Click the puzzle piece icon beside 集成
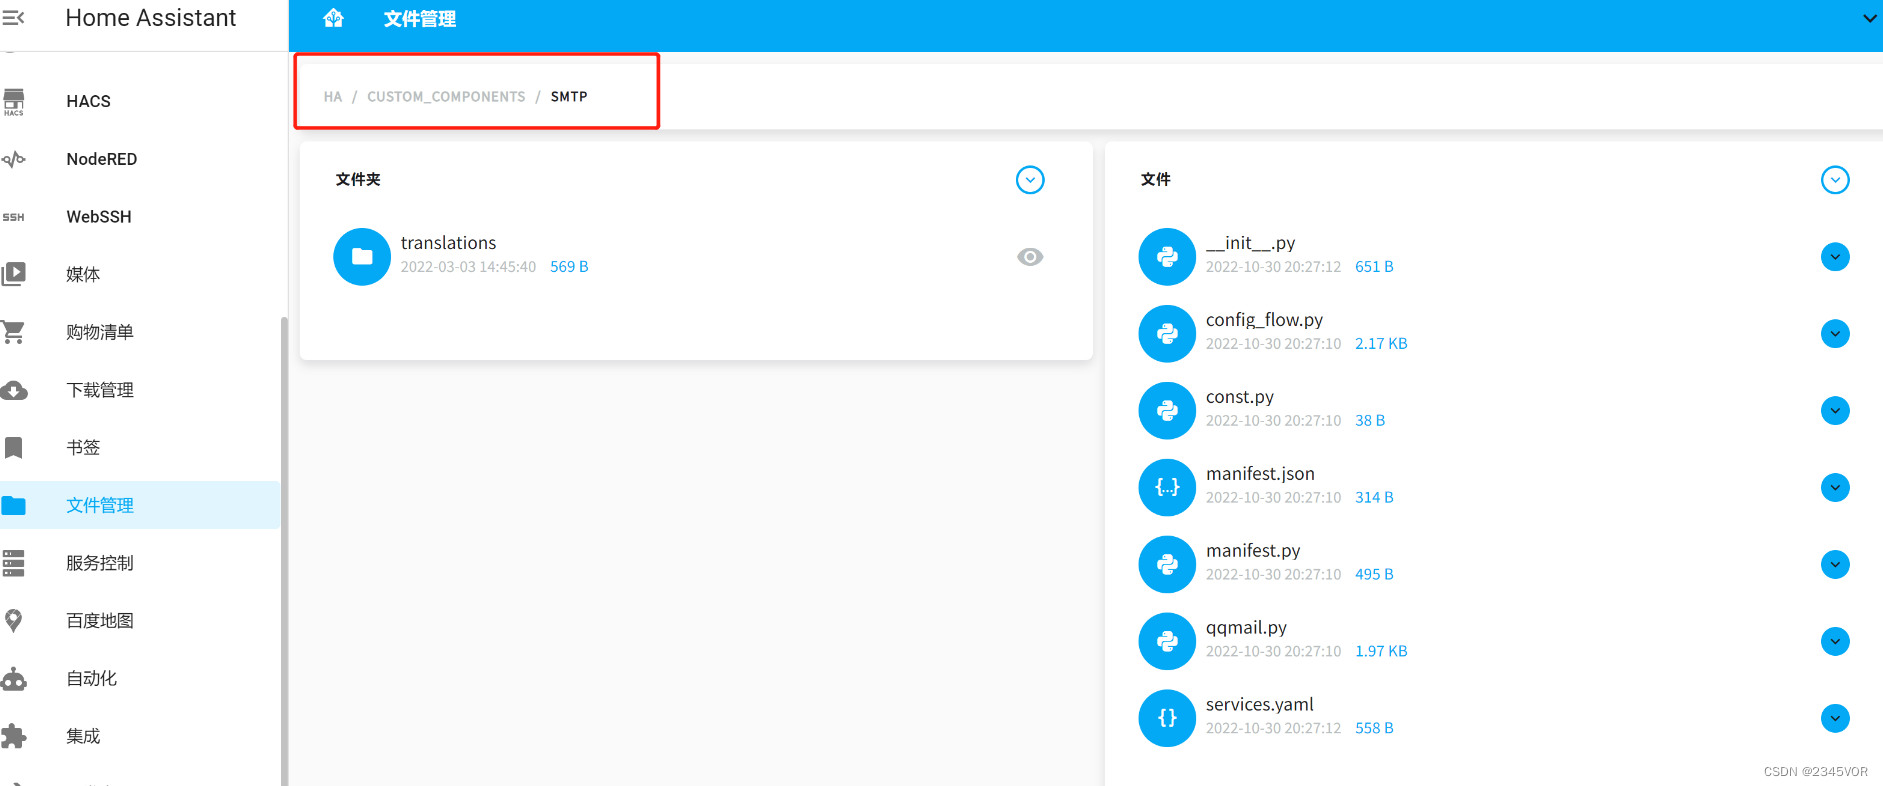Viewport: 1883px width, 786px height. [x=14, y=736]
